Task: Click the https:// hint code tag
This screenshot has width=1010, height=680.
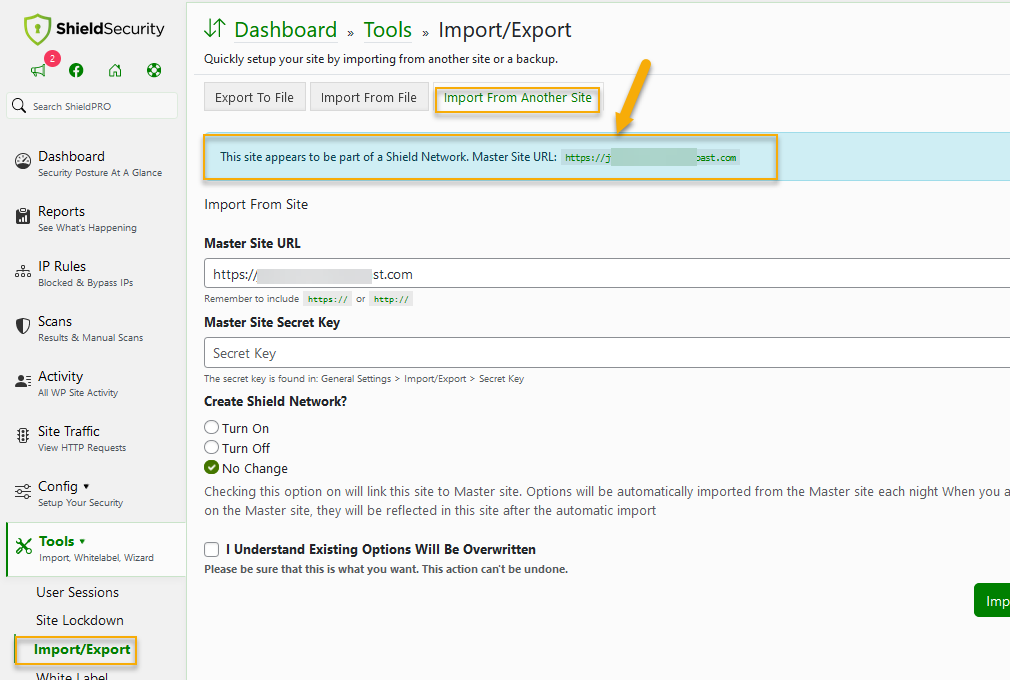Action: [327, 299]
